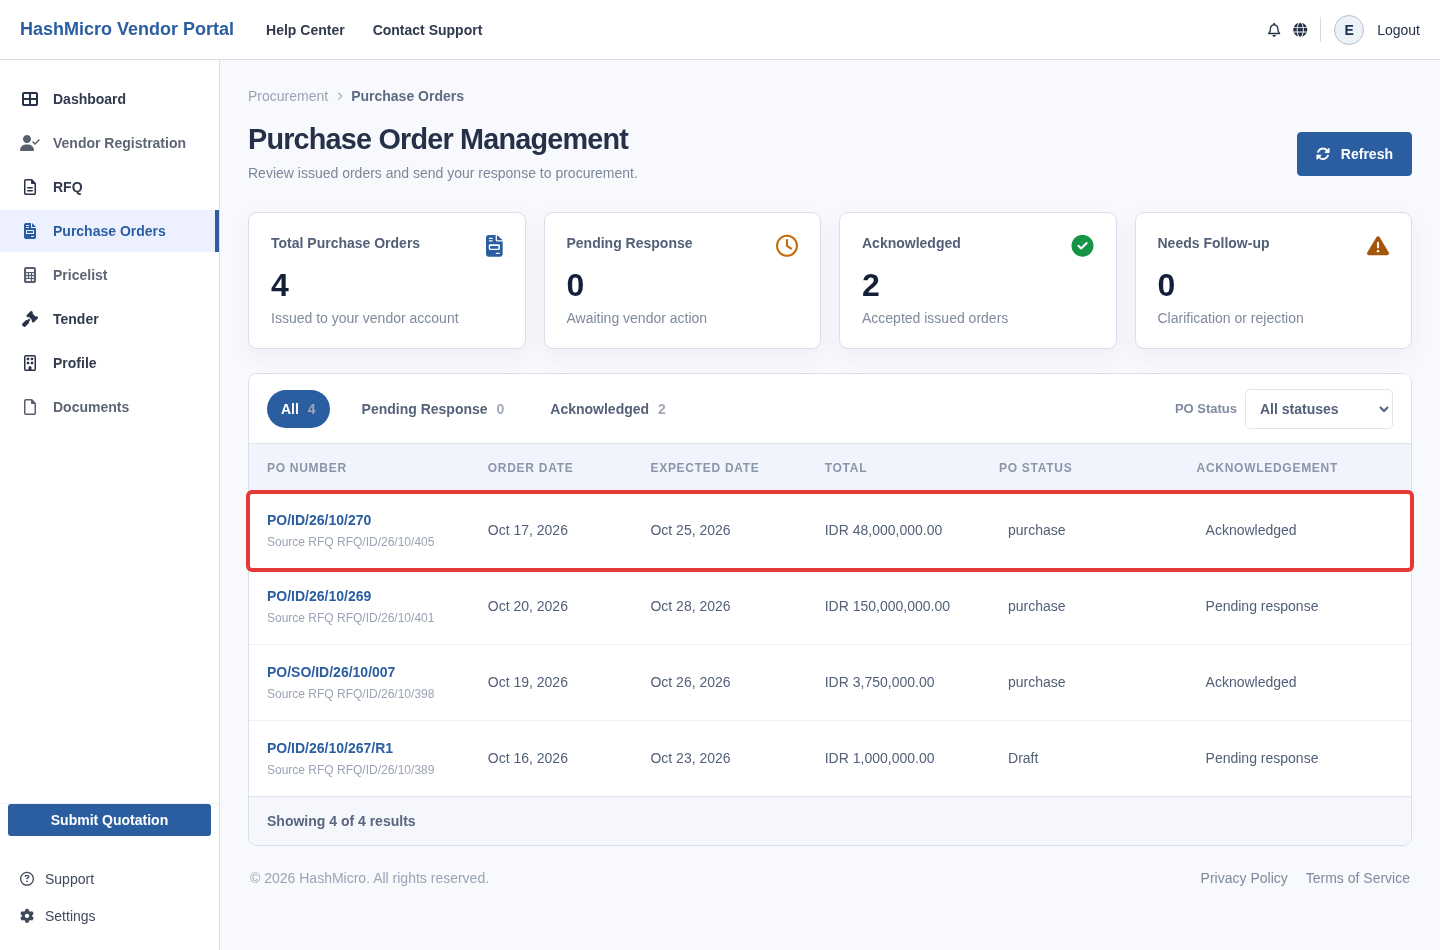Screen dimensions: 1440x950
Task: Open the PO Status dropdown
Action: click(1319, 409)
